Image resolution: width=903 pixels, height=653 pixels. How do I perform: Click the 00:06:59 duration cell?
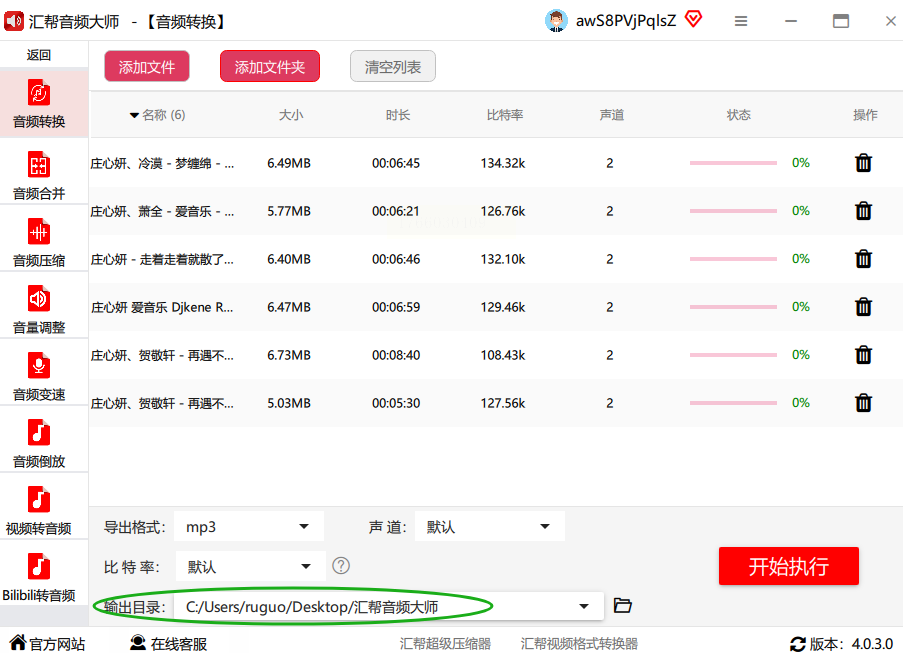(x=396, y=307)
